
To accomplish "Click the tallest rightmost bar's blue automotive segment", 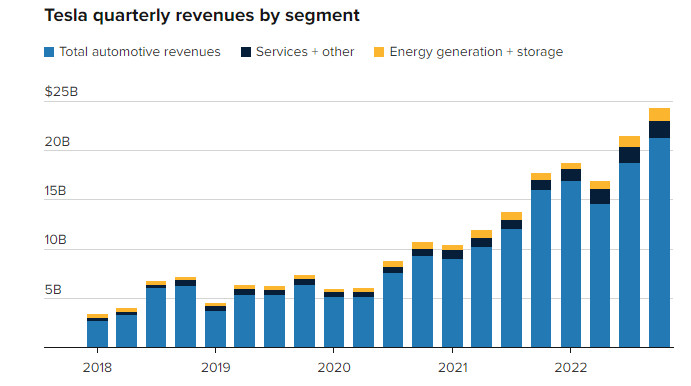I will tap(659, 242).
